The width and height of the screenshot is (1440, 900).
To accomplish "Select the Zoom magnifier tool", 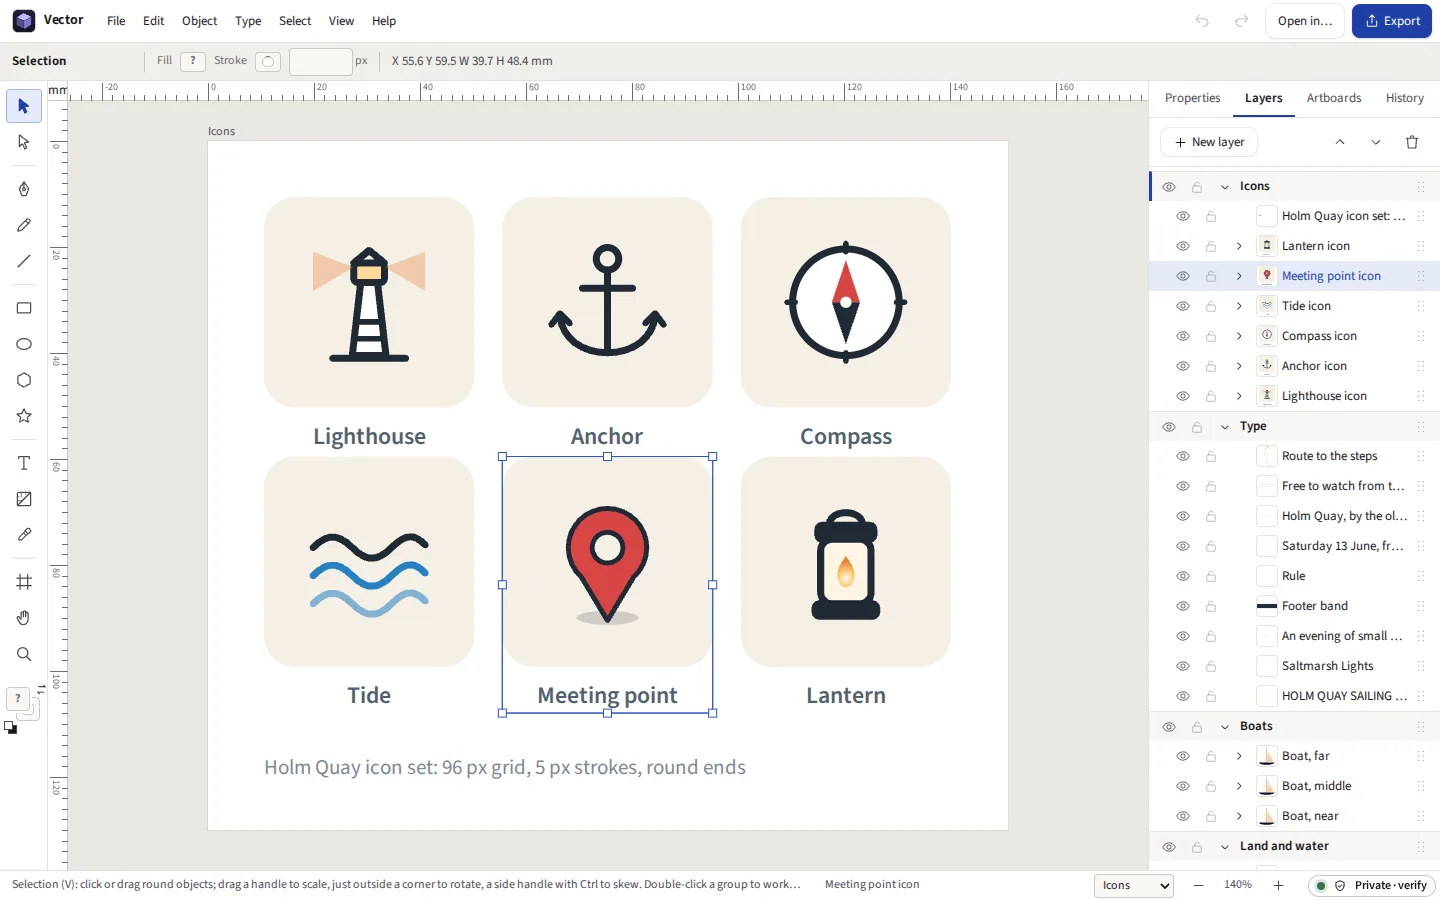I will (x=24, y=654).
